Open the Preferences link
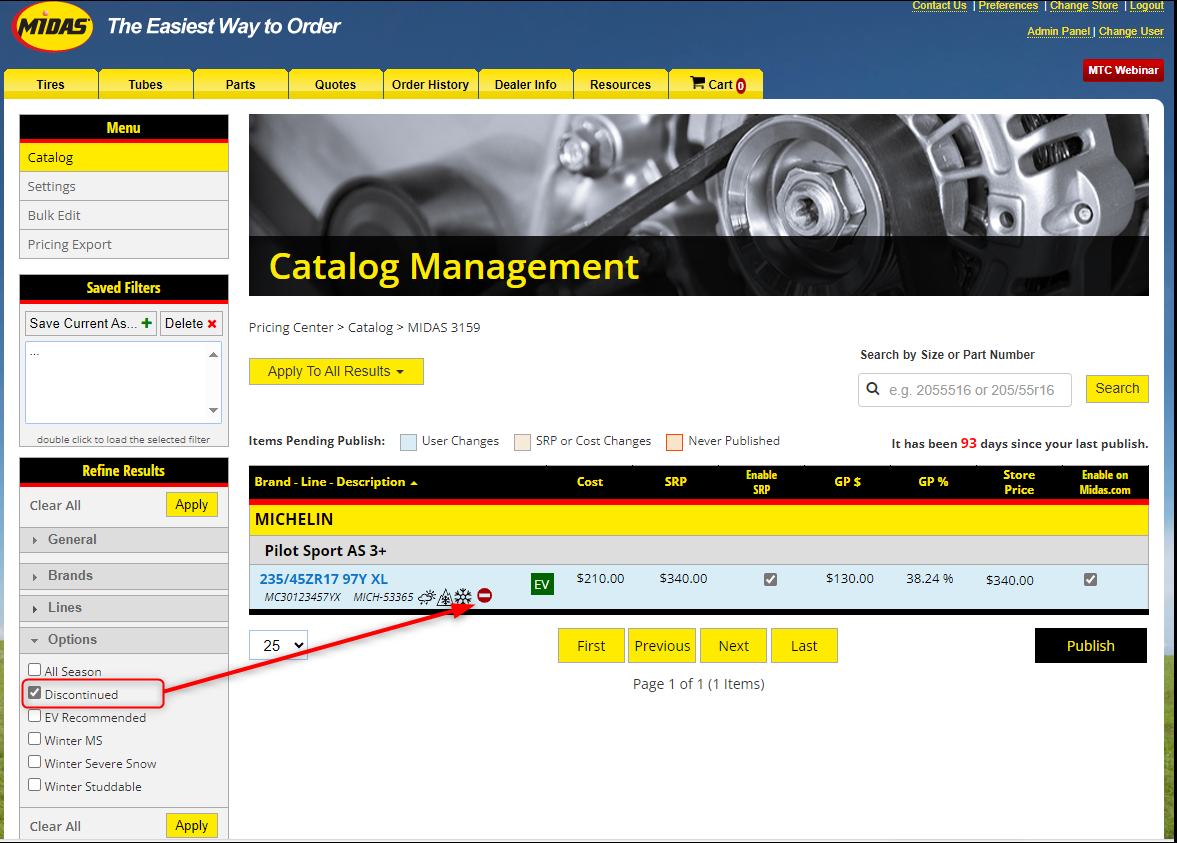The width and height of the screenshot is (1177, 843). coord(1008,5)
